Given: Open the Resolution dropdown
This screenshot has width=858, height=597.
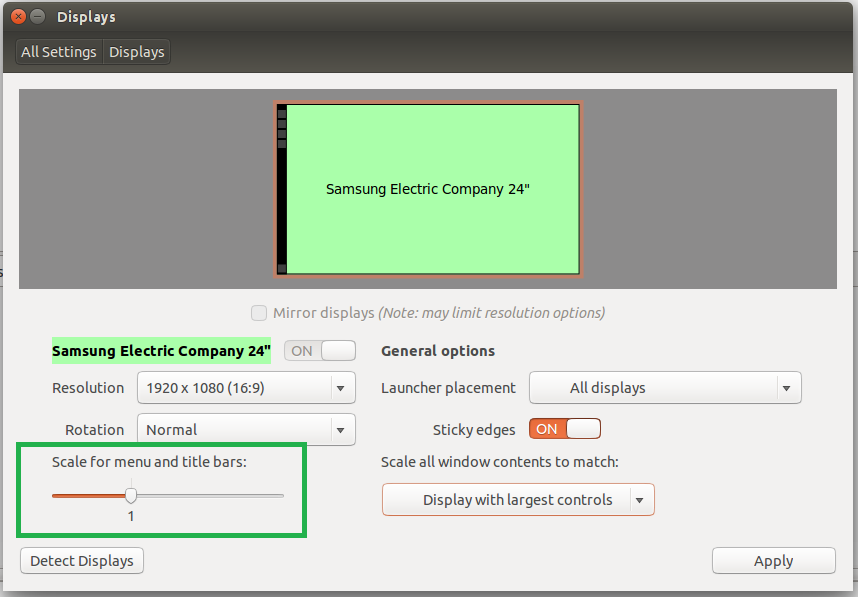Looking at the screenshot, I should [246, 388].
